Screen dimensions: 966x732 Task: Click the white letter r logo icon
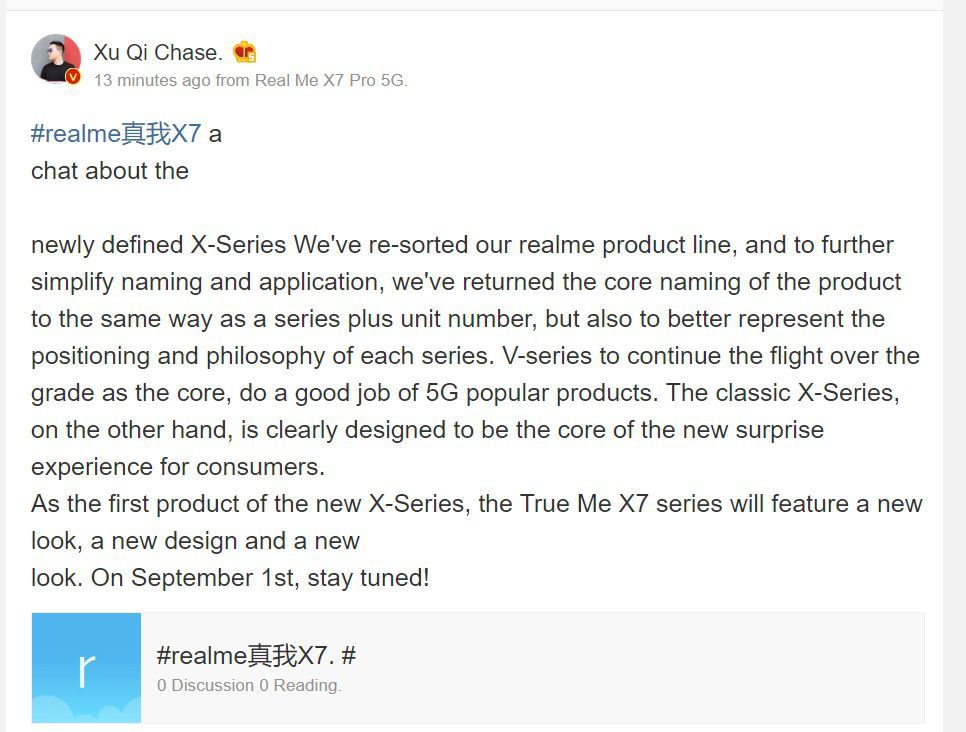pos(86,670)
